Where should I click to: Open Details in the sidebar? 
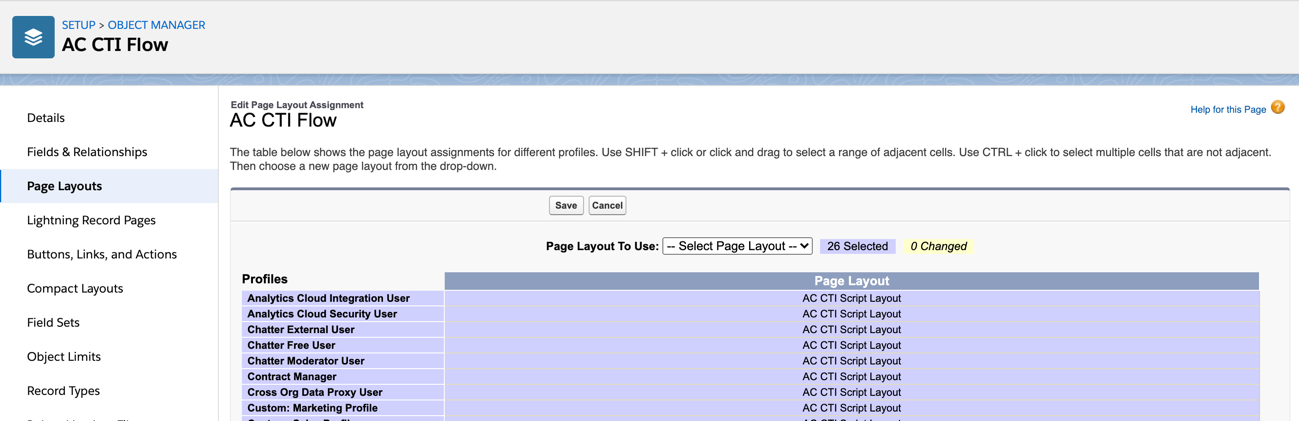(x=46, y=118)
